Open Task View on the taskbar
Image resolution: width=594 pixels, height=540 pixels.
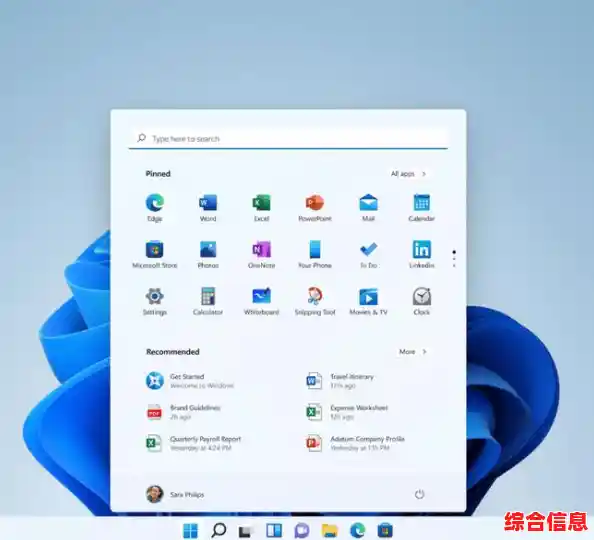pyautogui.click(x=245, y=531)
